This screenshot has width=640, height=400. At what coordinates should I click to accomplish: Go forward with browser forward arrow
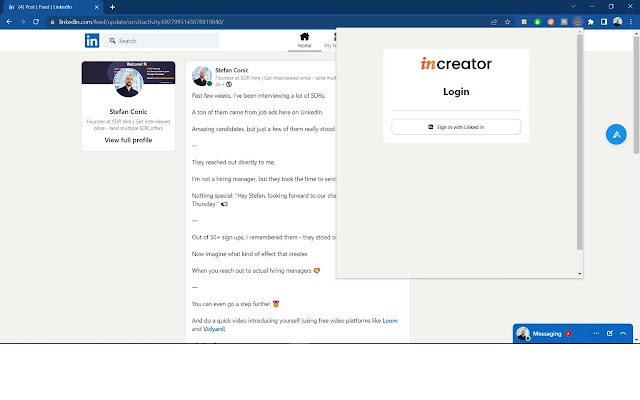(22, 22)
